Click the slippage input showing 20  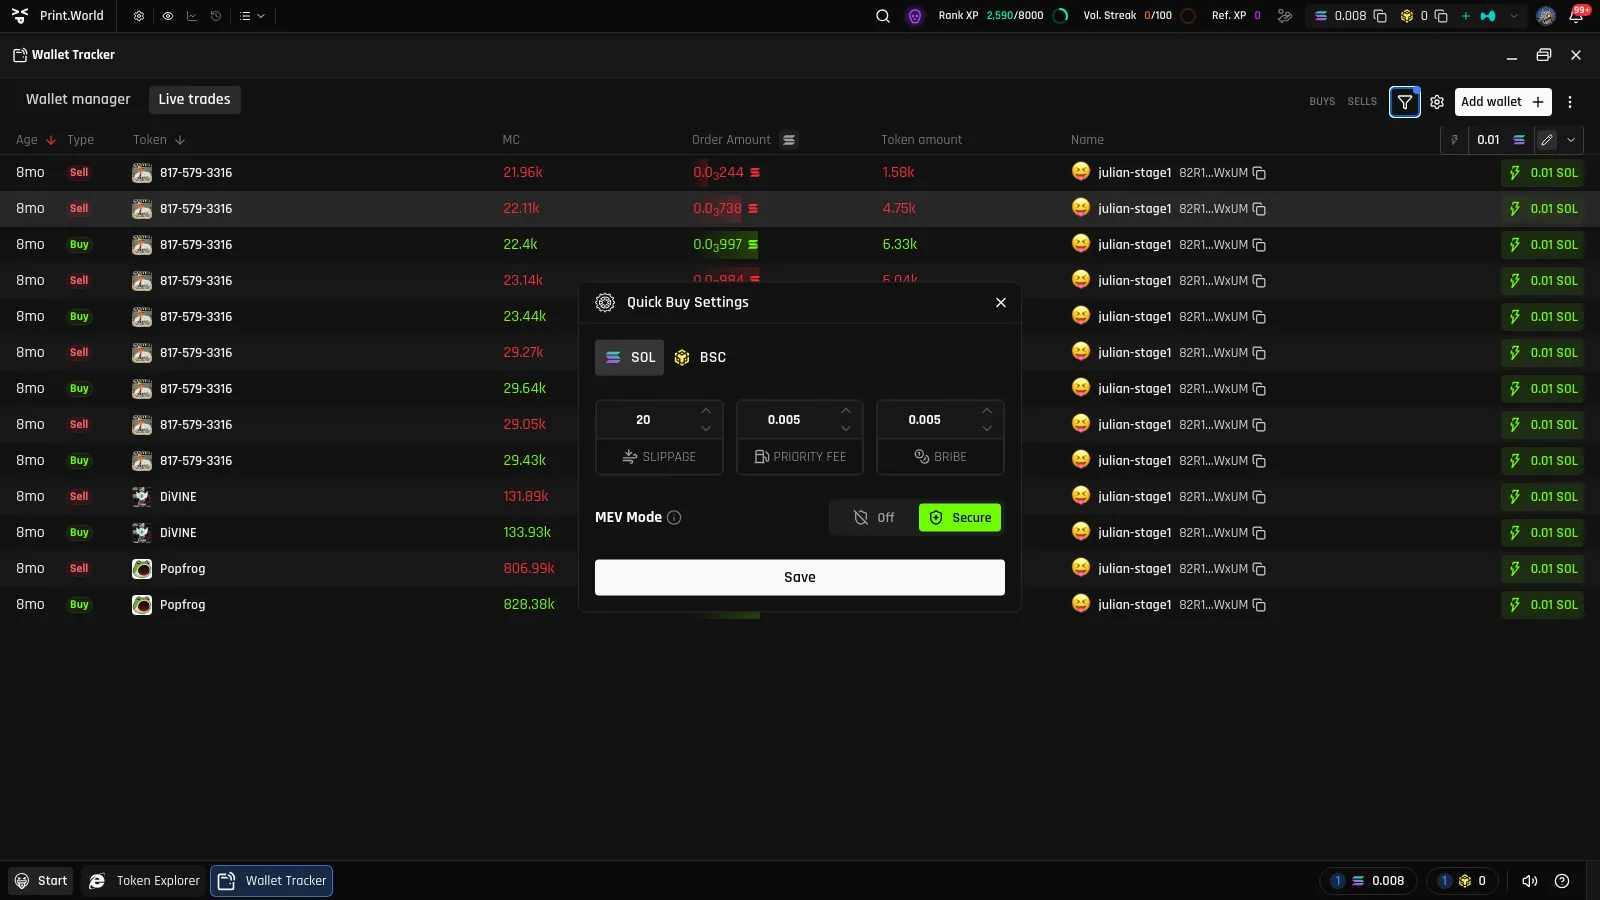643,420
